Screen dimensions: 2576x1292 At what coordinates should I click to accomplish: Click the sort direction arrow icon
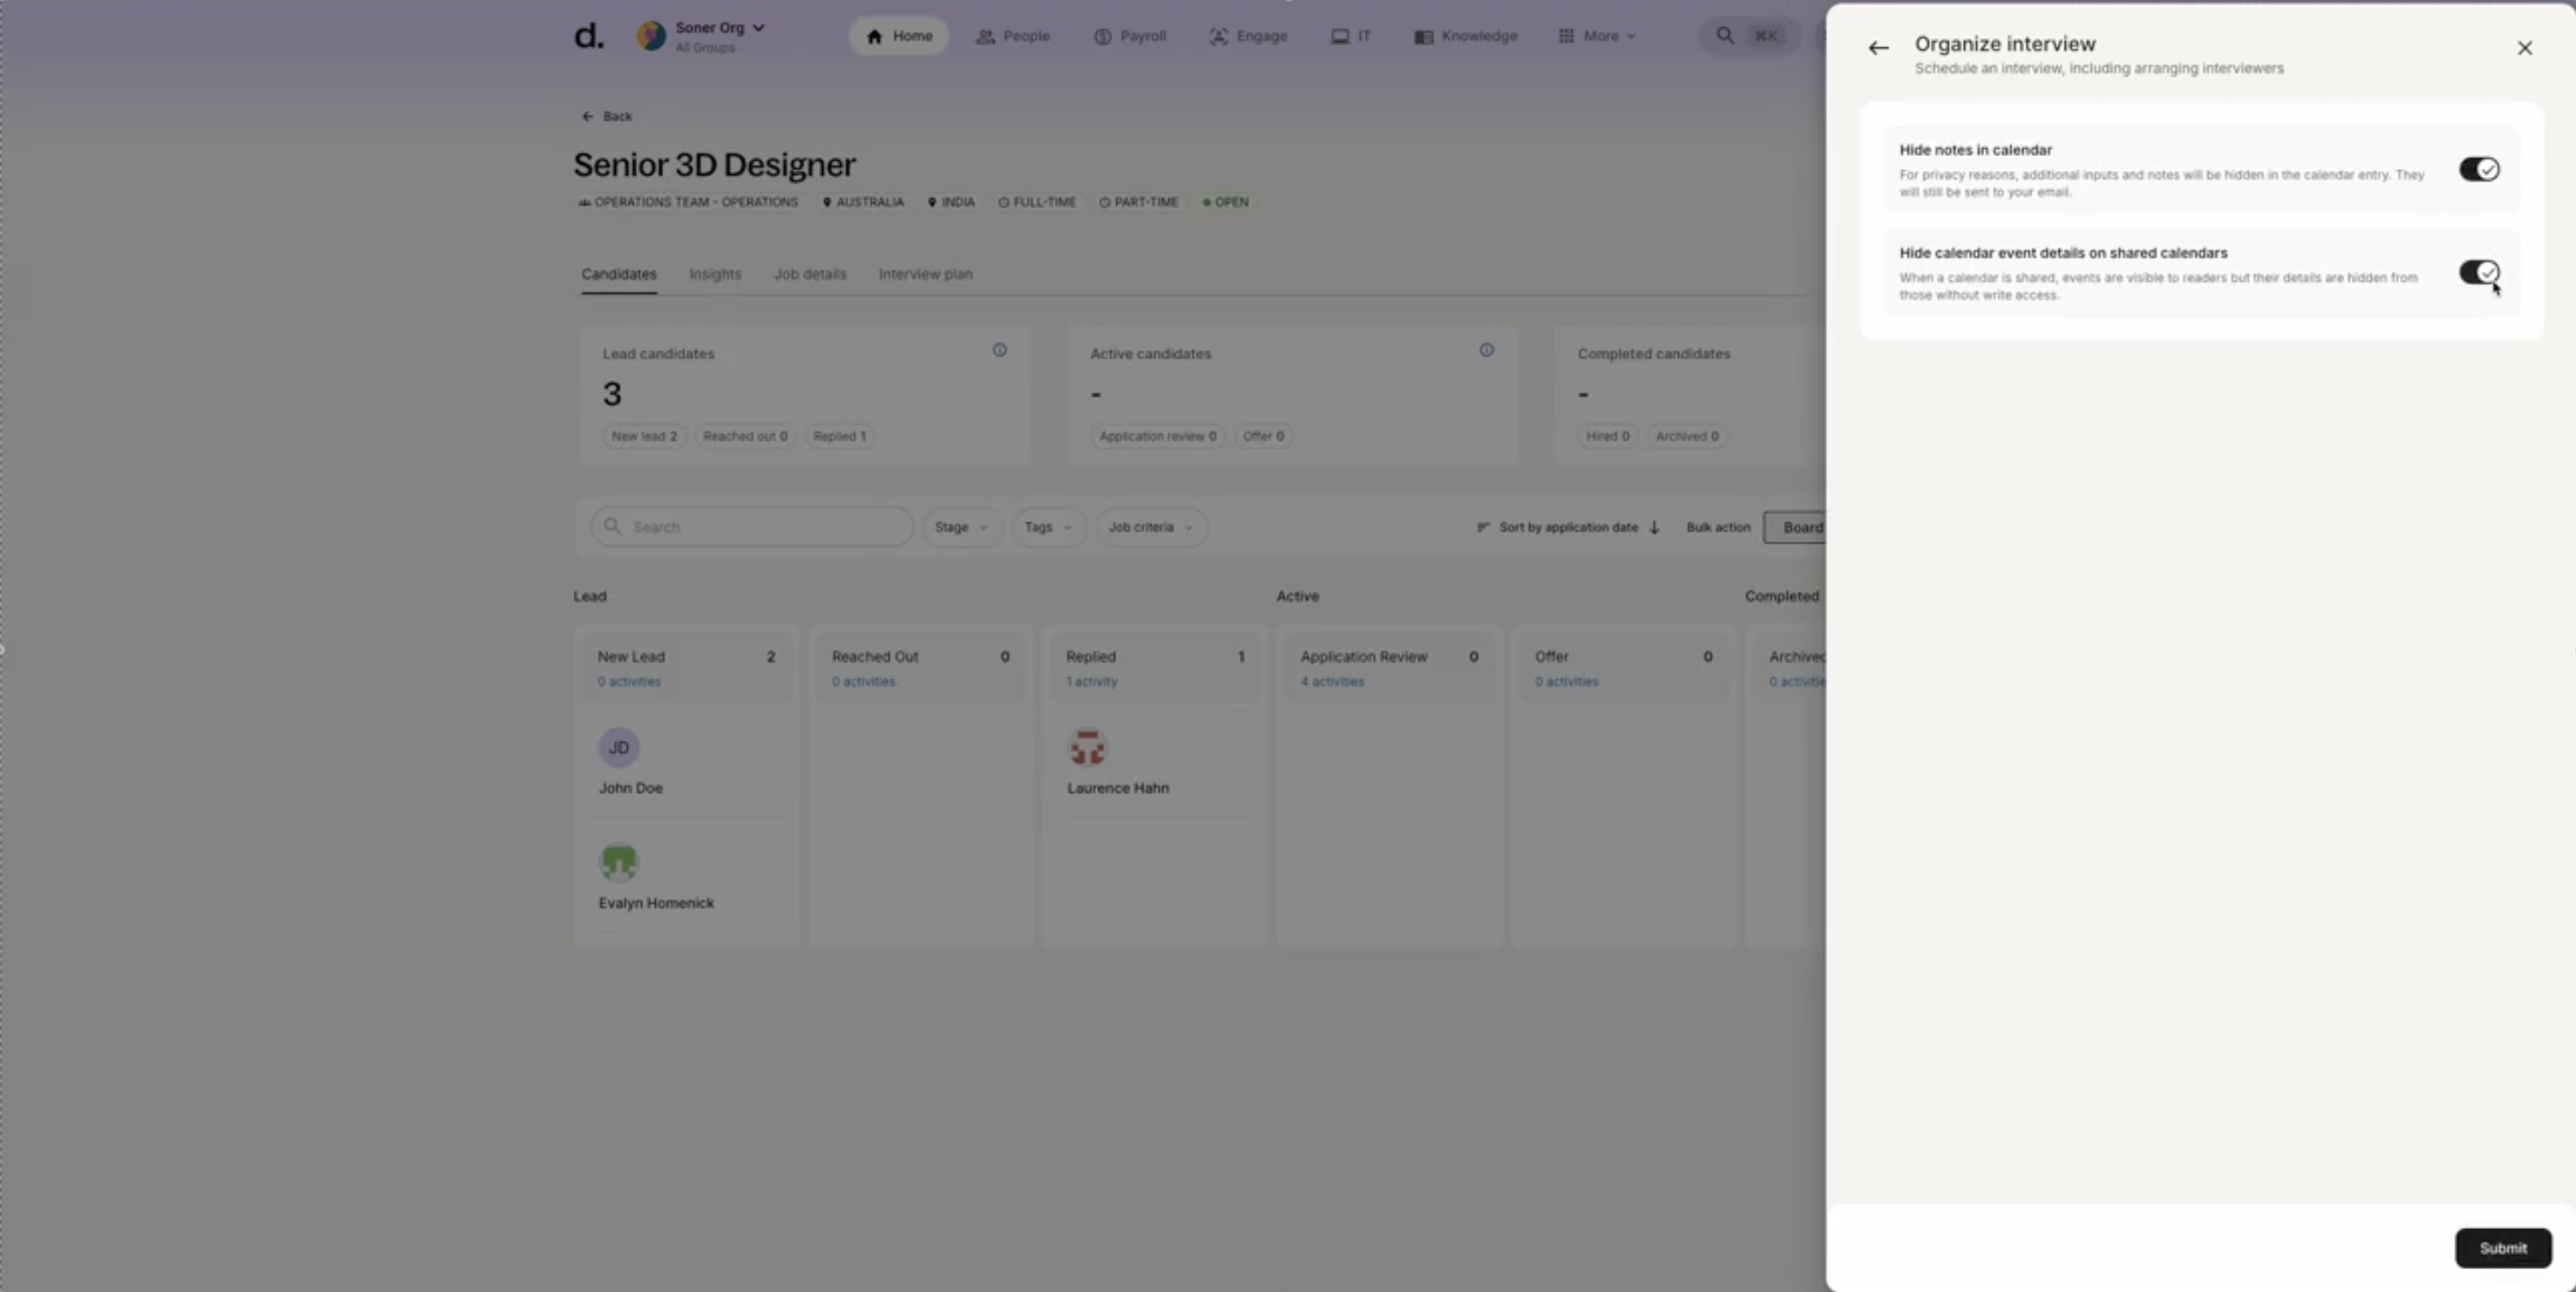point(1654,527)
